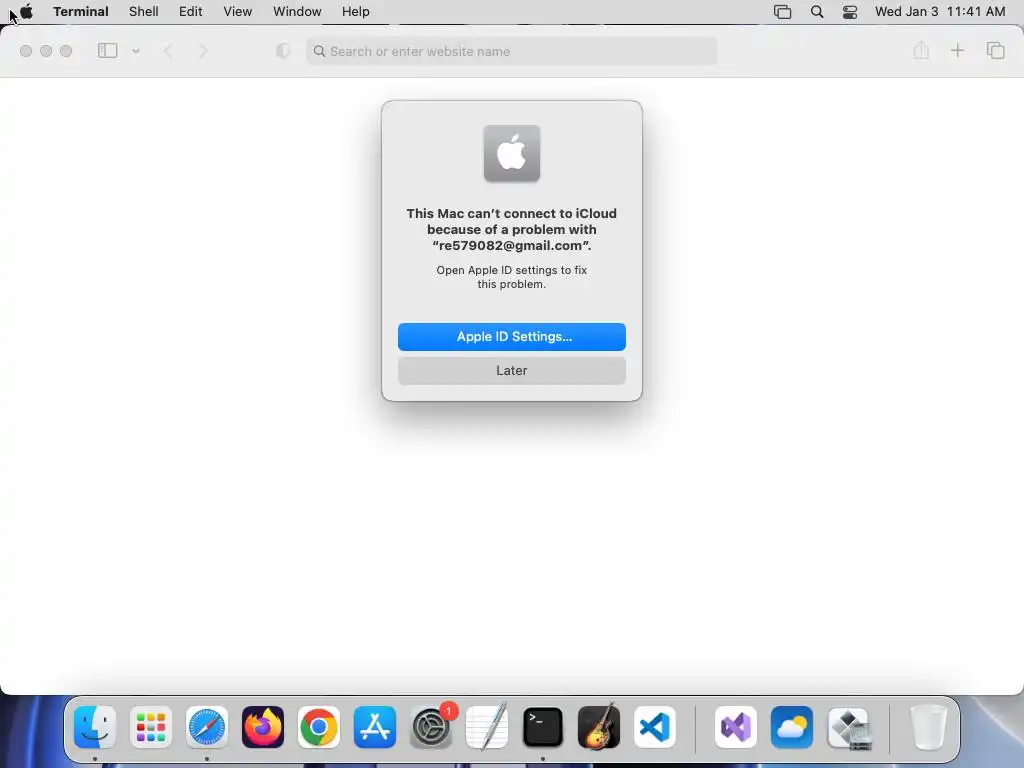
Task: Open Finder from the Dock
Action: click(x=95, y=727)
